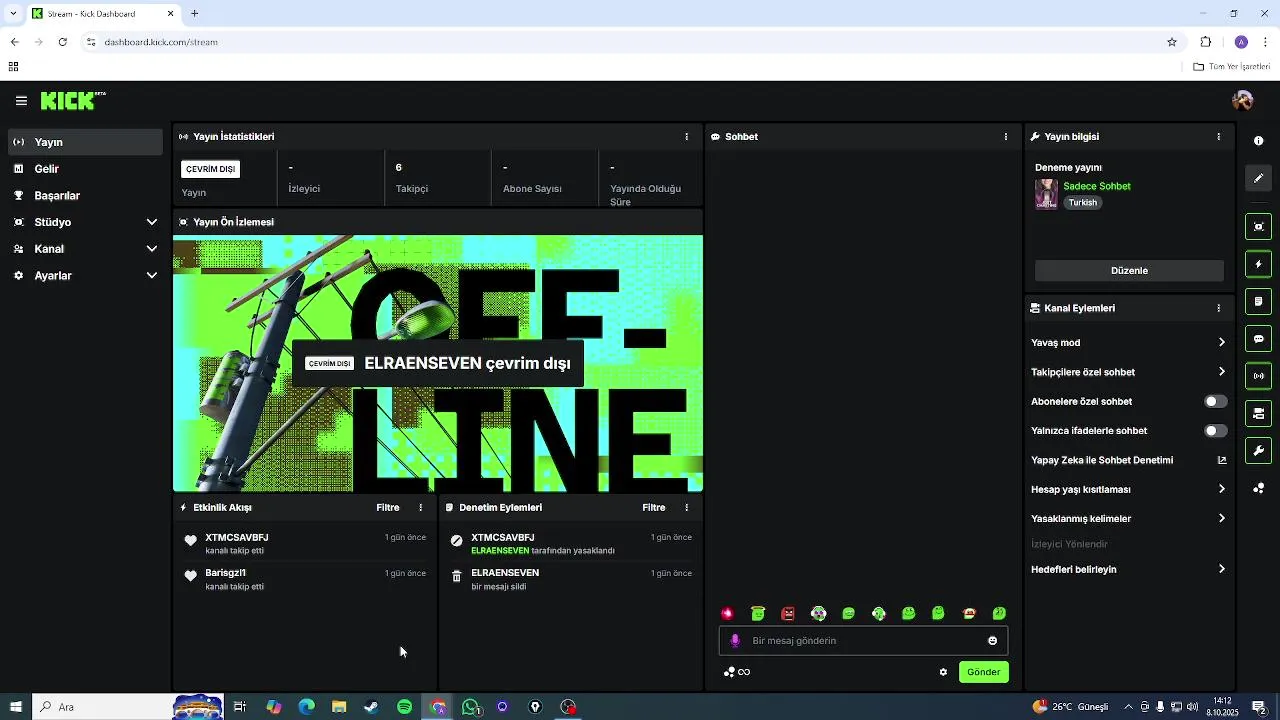
Task: Open Hesap yaşı kısıtlaması arrow
Action: point(1221,490)
